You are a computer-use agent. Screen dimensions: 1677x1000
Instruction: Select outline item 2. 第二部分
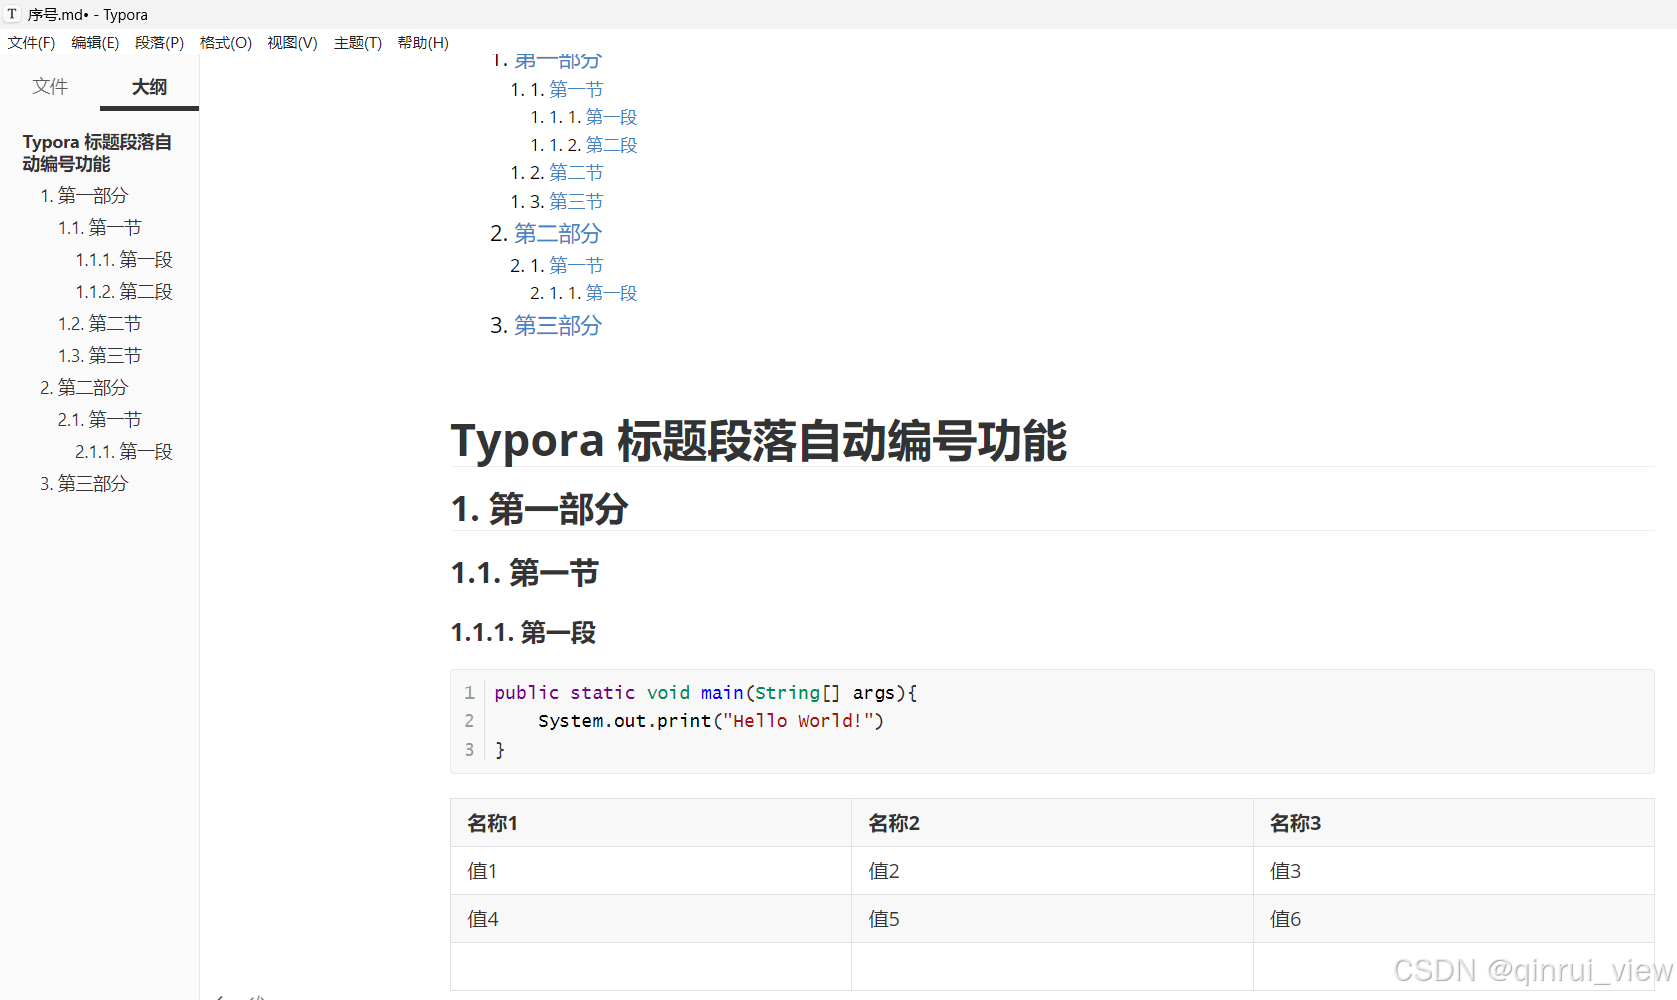[x=84, y=387]
